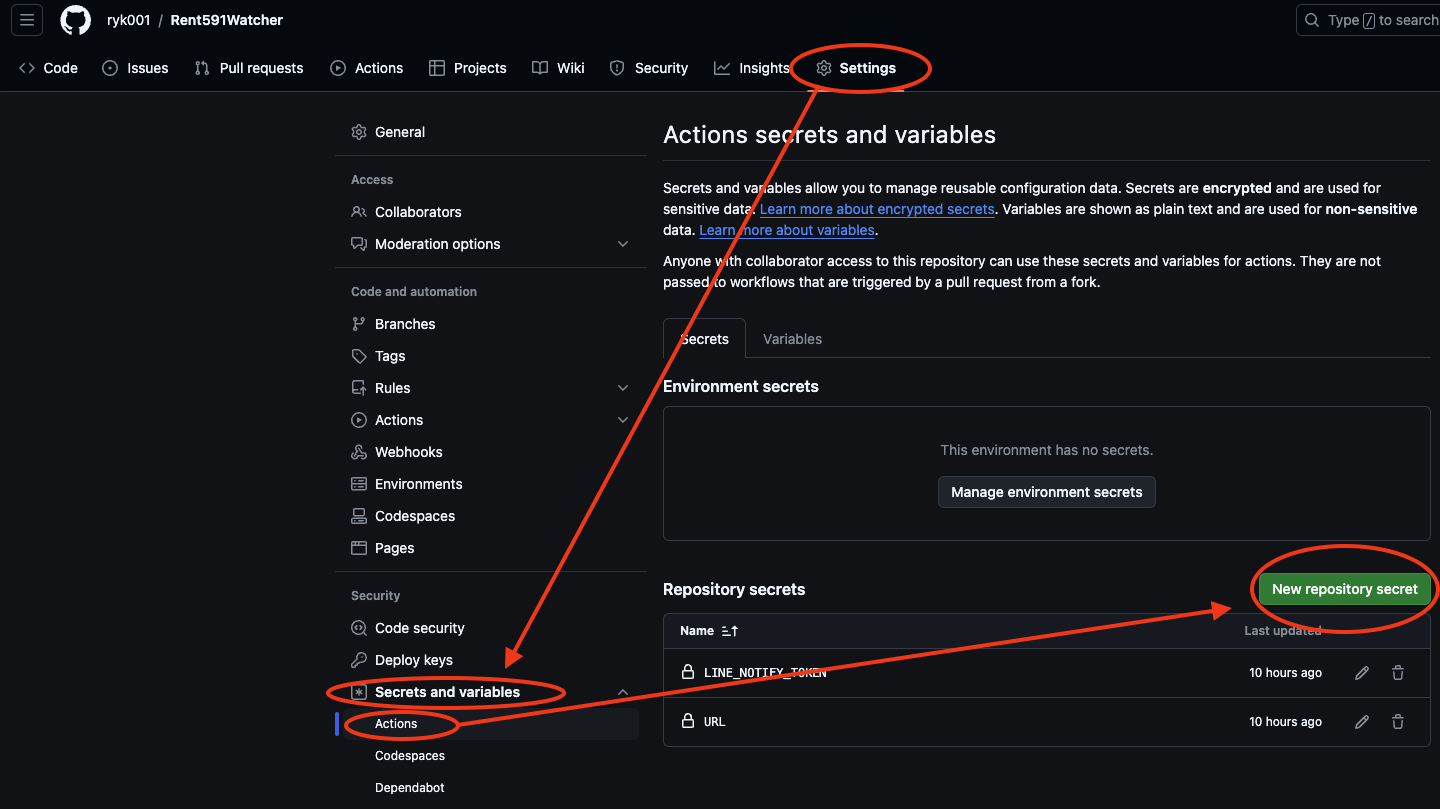Viewport: 1440px width, 809px height.
Task: Collapse Secrets and variables section
Action: [623, 692]
